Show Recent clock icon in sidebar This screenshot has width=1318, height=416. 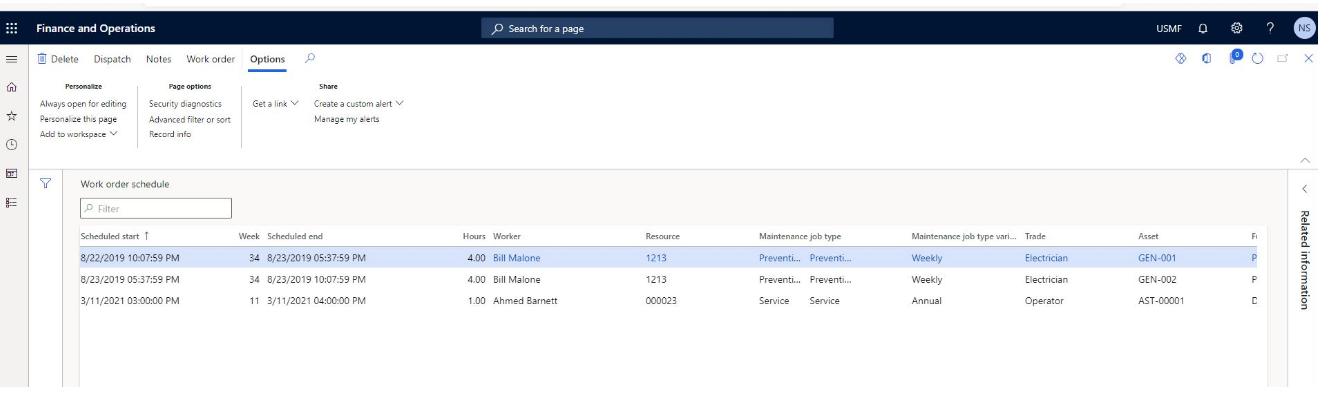[x=12, y=145]
